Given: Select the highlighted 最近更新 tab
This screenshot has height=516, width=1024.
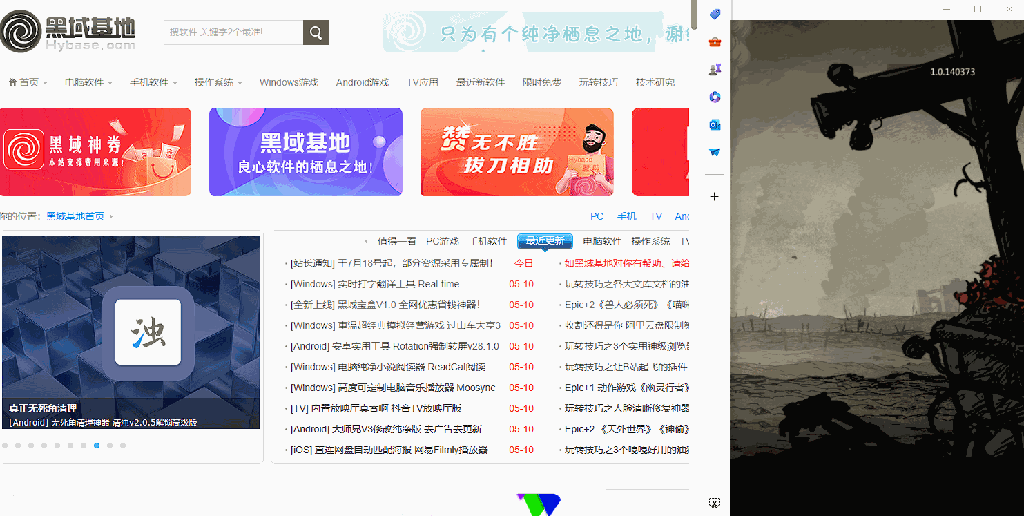Looking at the screenshot, I should click(545, 241).
